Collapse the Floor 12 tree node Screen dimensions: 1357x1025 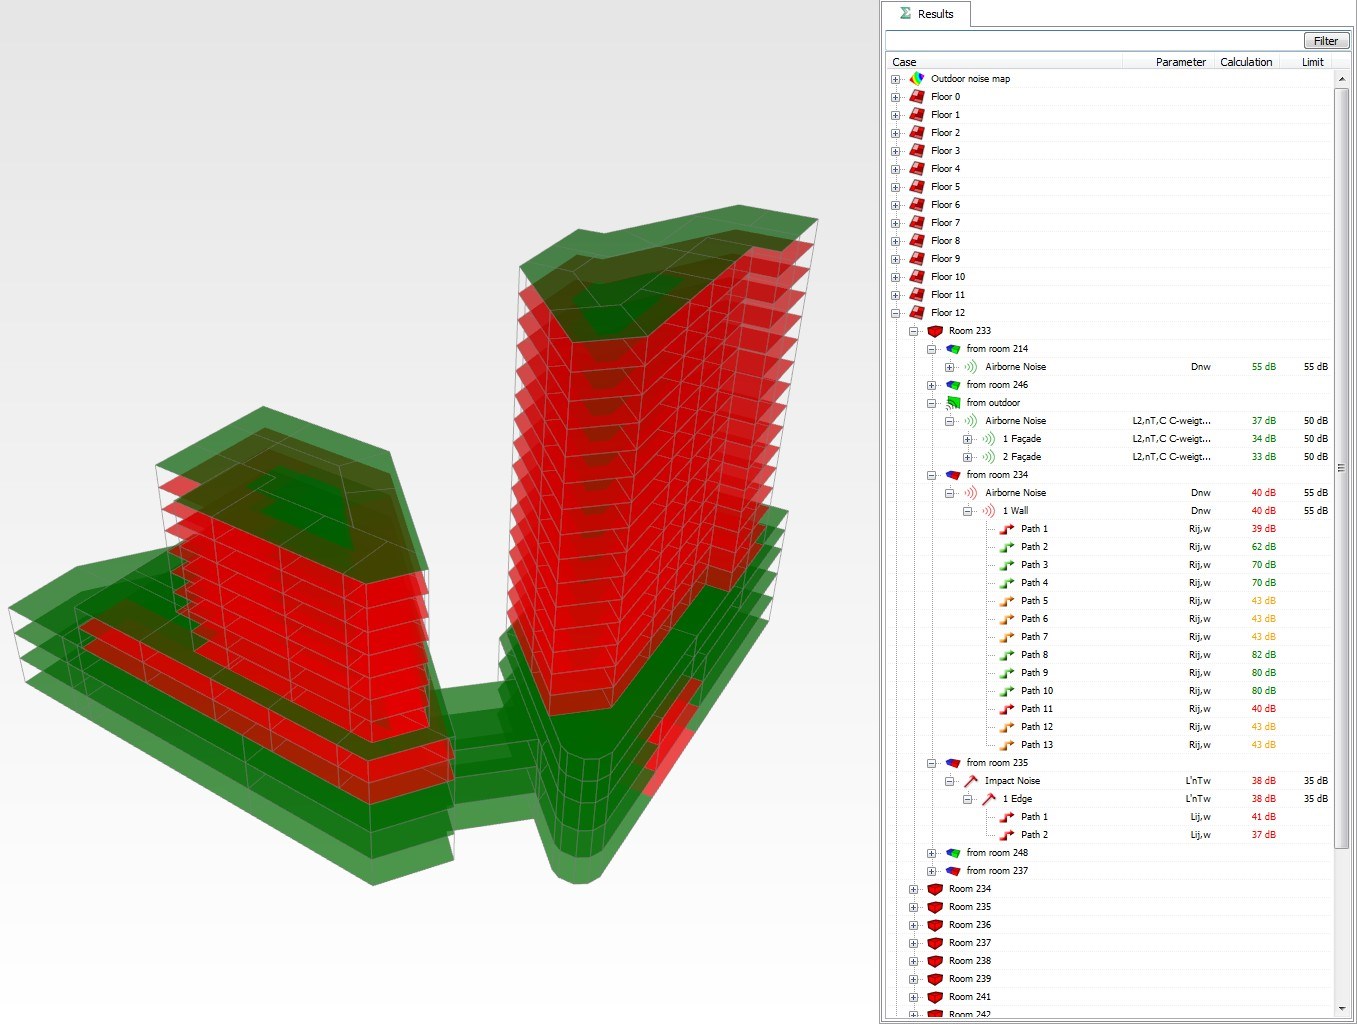pos(896,314)
